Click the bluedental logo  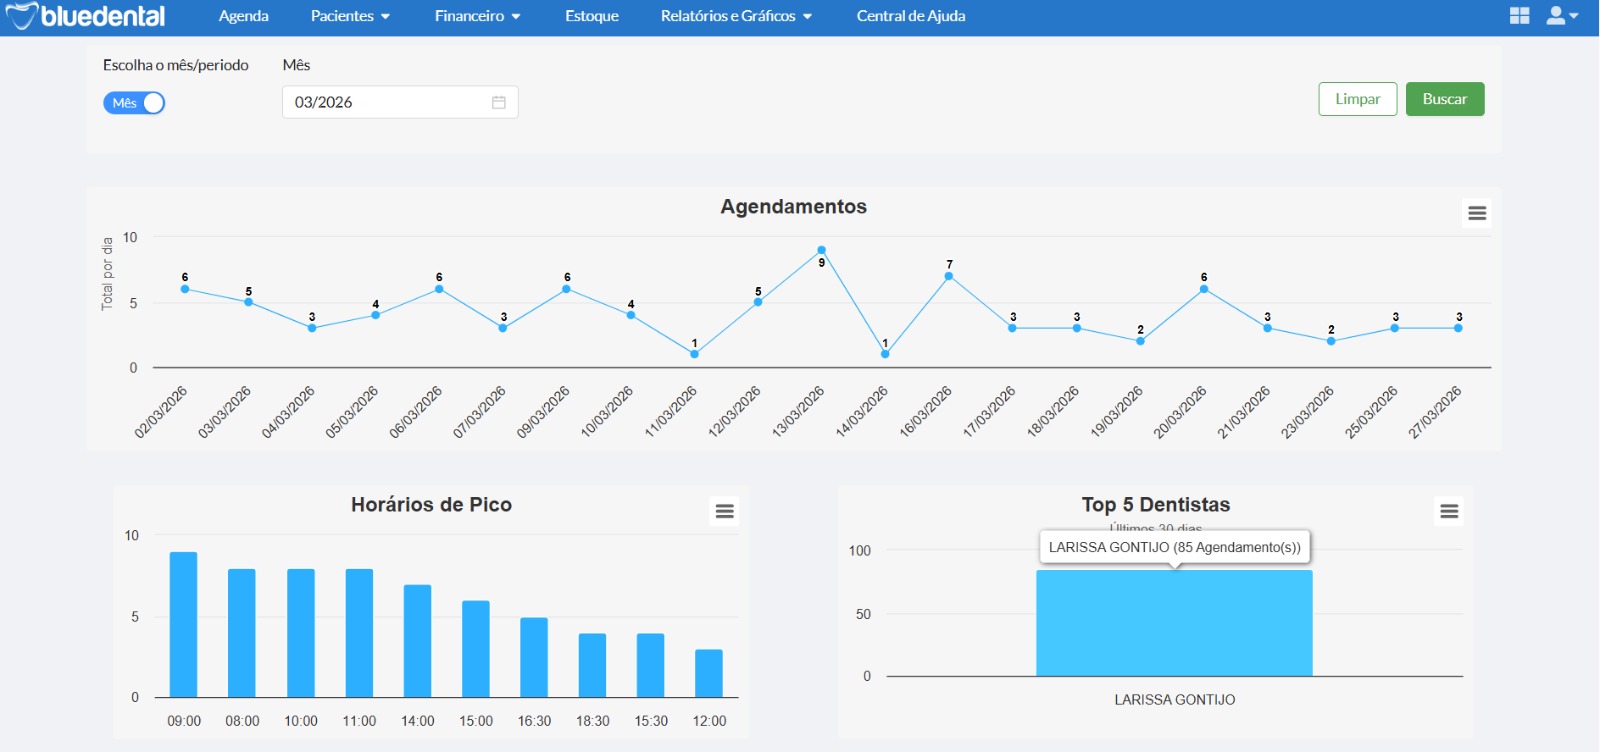[x=86, y=16]
